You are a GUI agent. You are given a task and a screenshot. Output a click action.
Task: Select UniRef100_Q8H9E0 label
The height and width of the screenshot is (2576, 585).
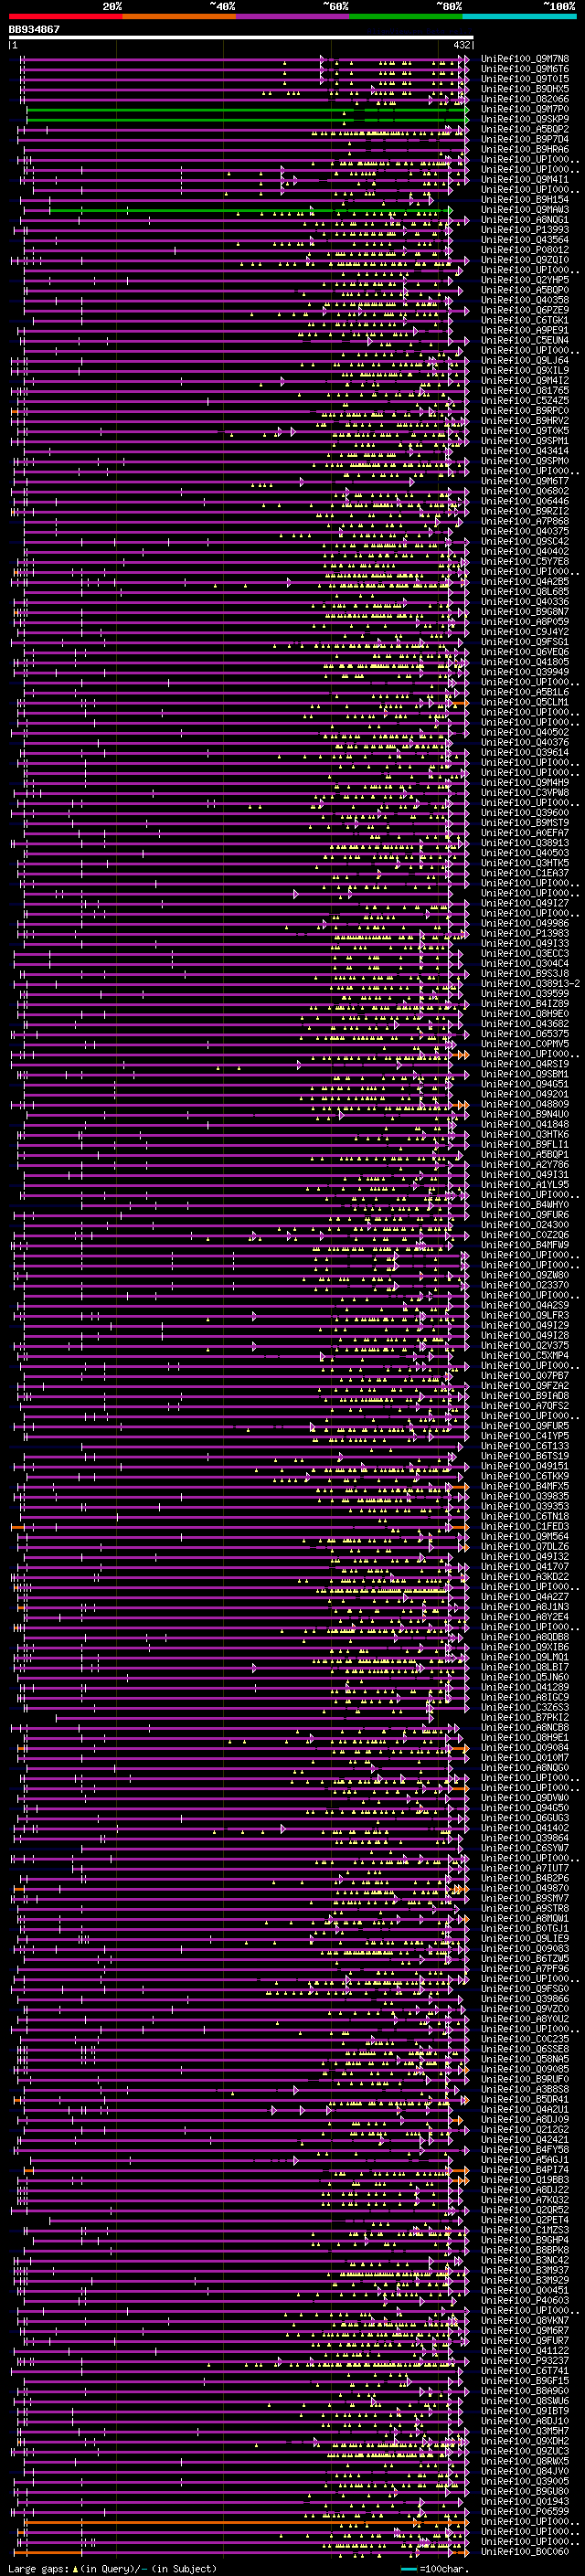point(525,1014)
